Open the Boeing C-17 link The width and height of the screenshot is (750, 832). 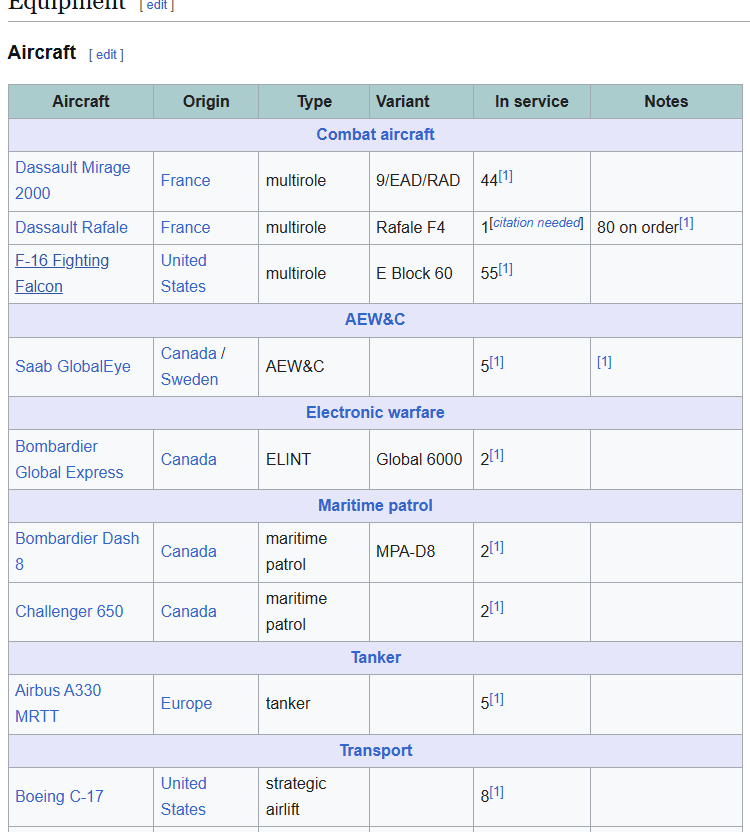click(x=59, y=796)
